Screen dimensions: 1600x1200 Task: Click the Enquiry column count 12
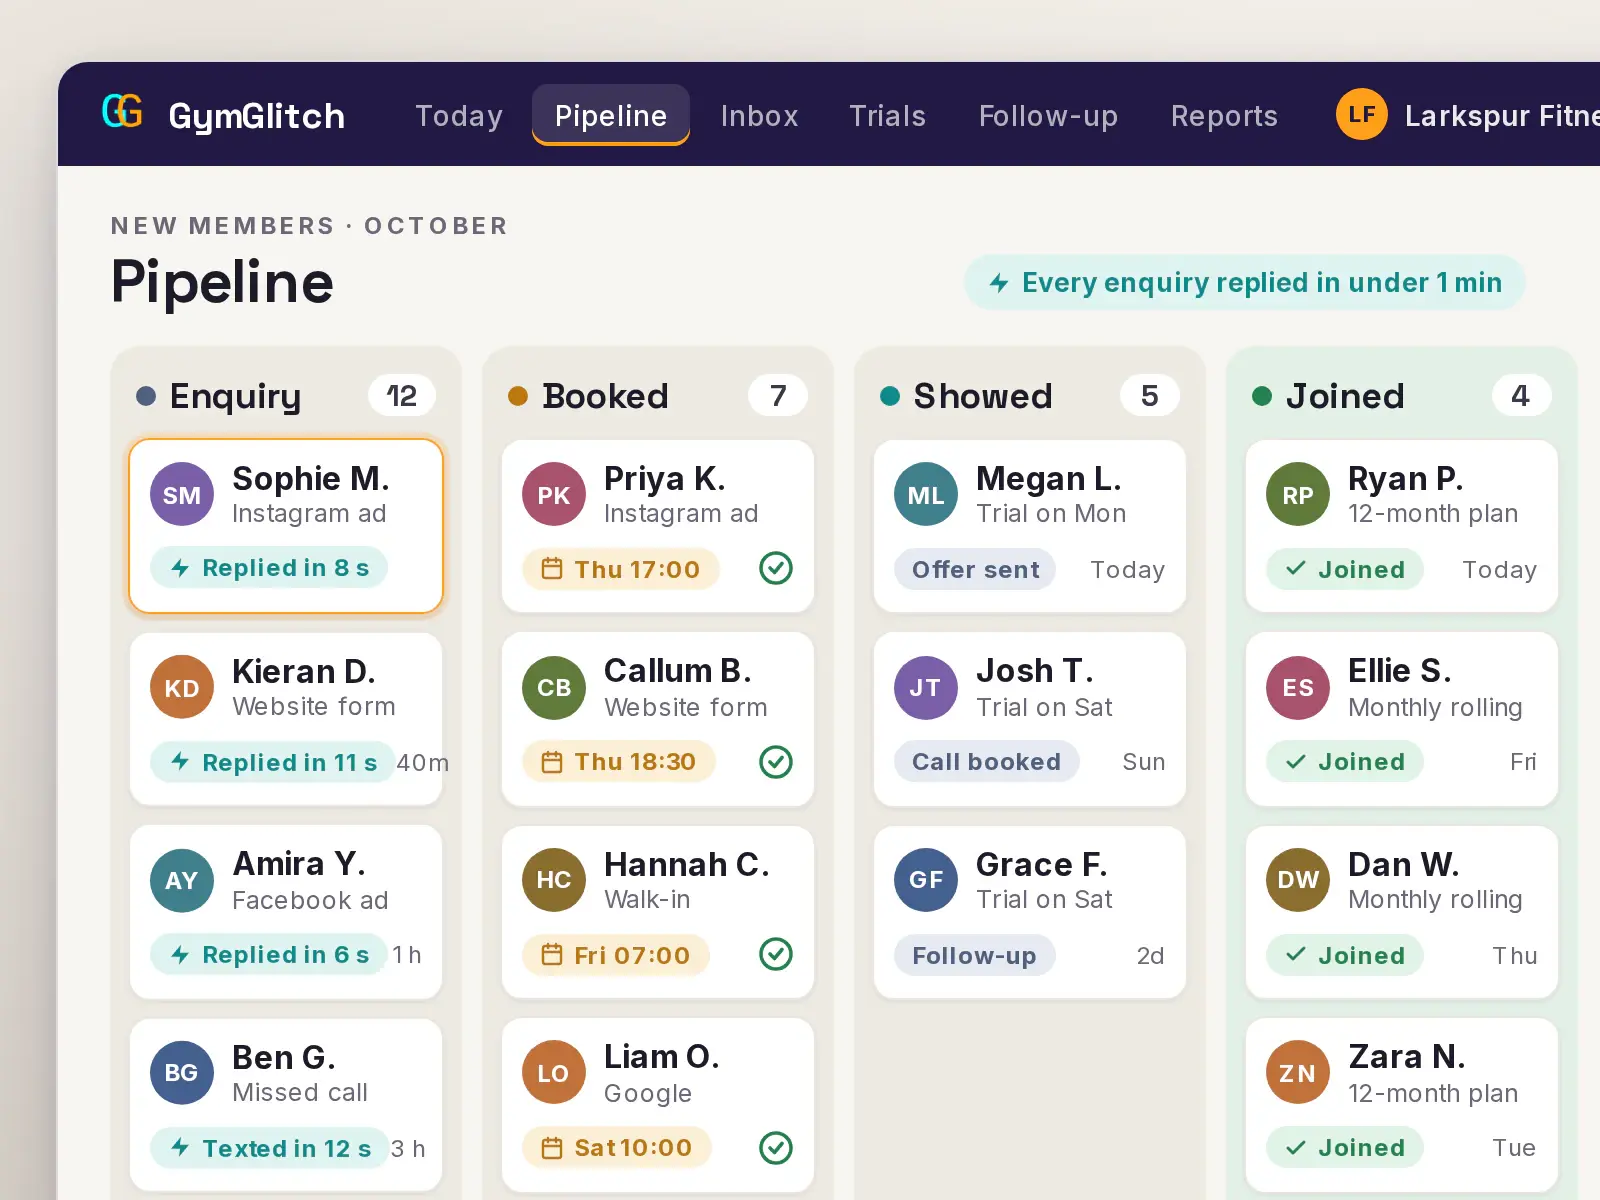coord(402,395)
